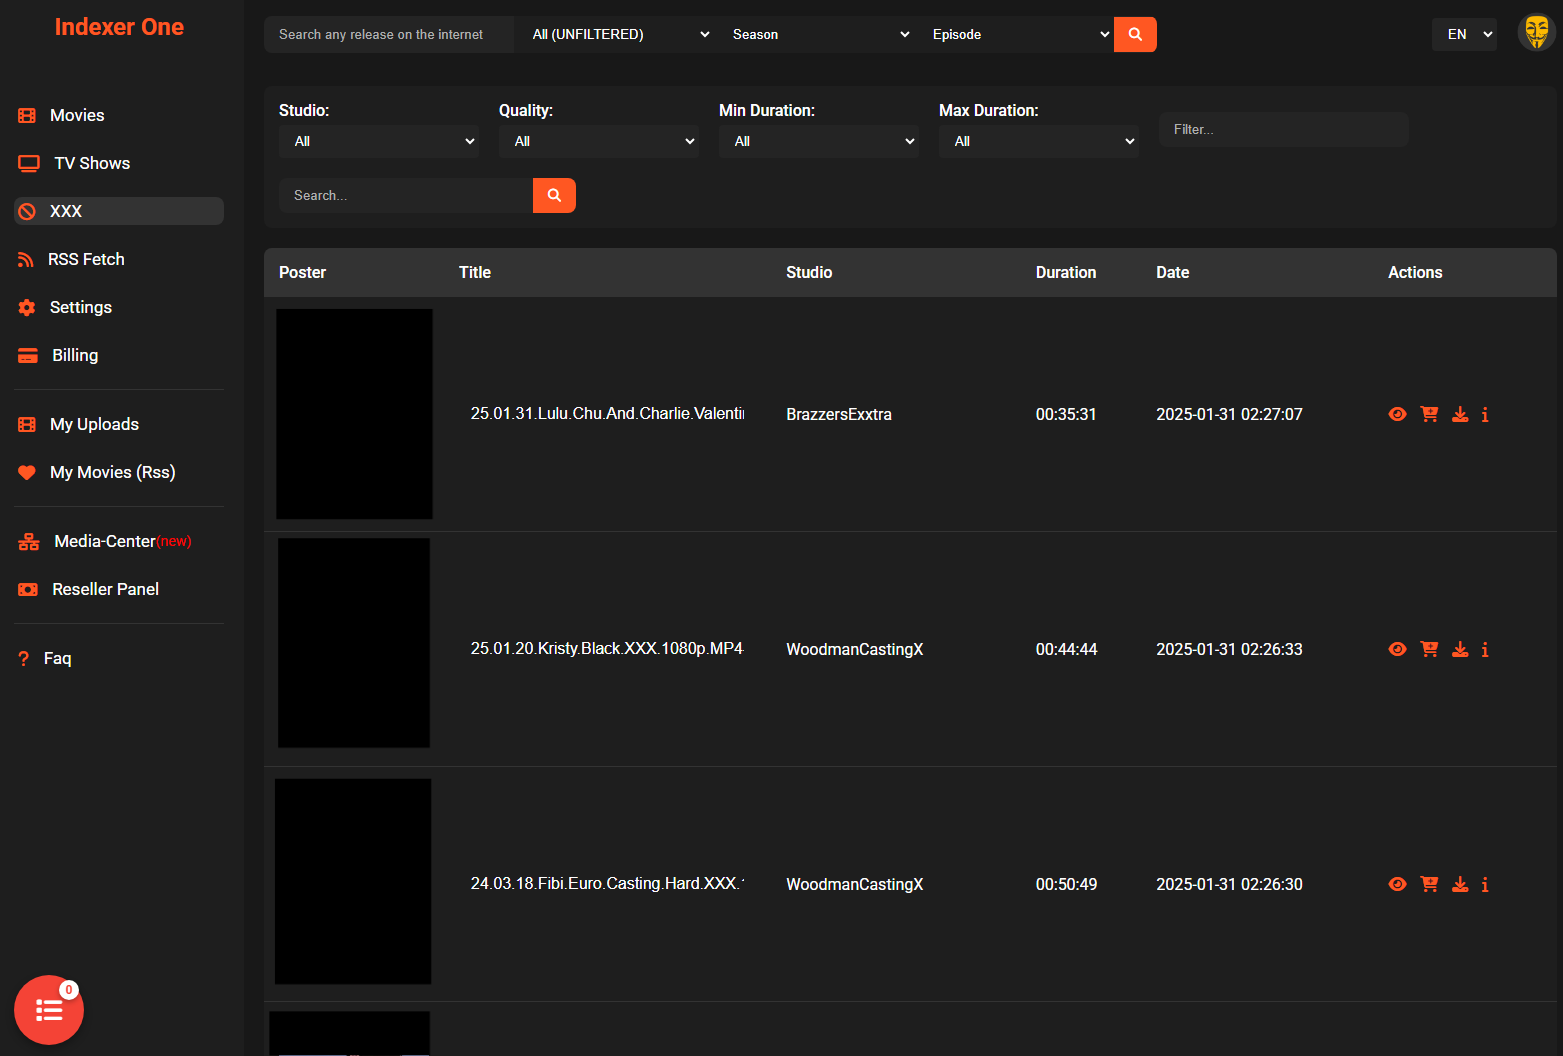The width and height of the screenshot is (1563, 1056).
Task: Add Fibi.Euro.Casting release to cart
Action: pos(1429,884)
